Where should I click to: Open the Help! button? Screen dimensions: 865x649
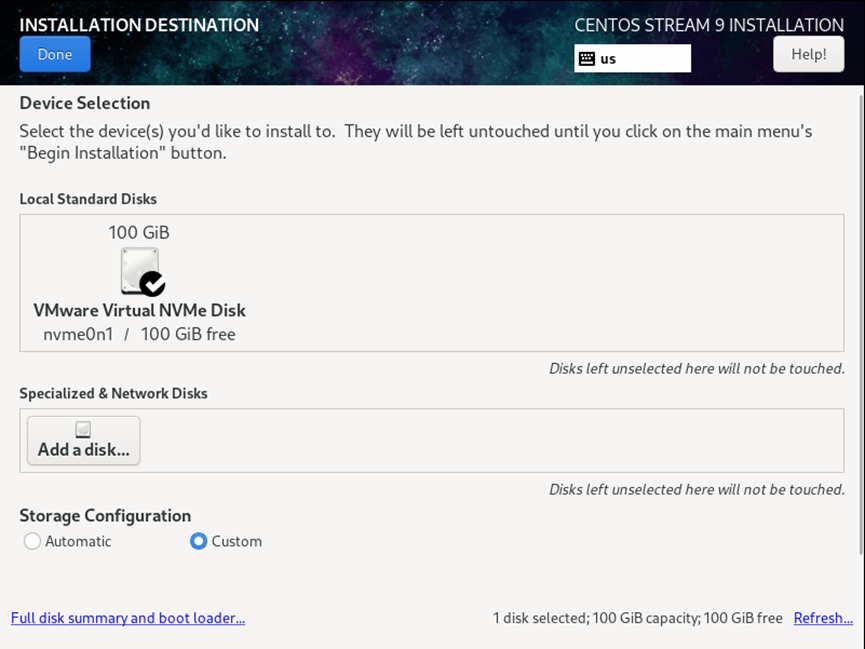[808, 55]
